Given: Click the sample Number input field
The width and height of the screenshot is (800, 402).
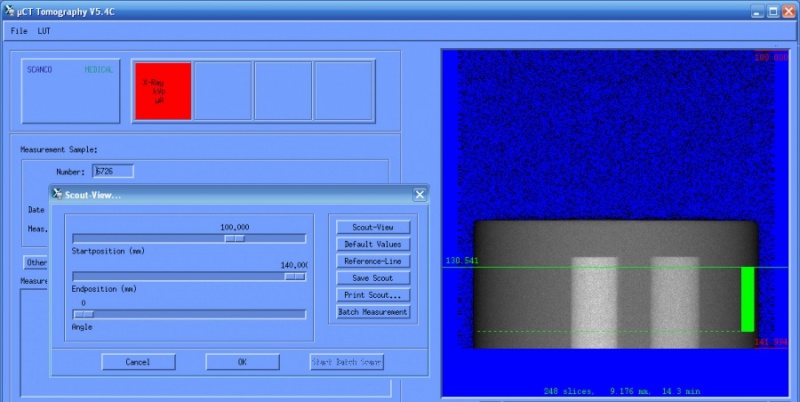Looking at the screenshot, I should [113, 171].
